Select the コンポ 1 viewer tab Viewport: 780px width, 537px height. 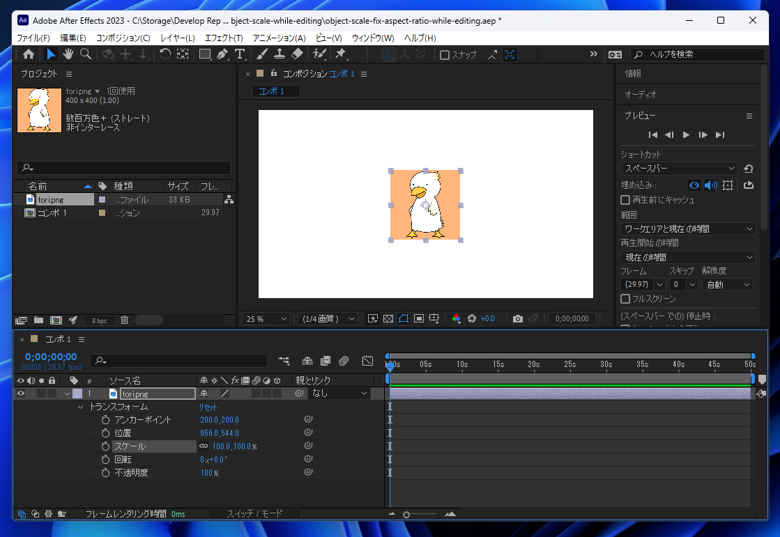point(276,91)
